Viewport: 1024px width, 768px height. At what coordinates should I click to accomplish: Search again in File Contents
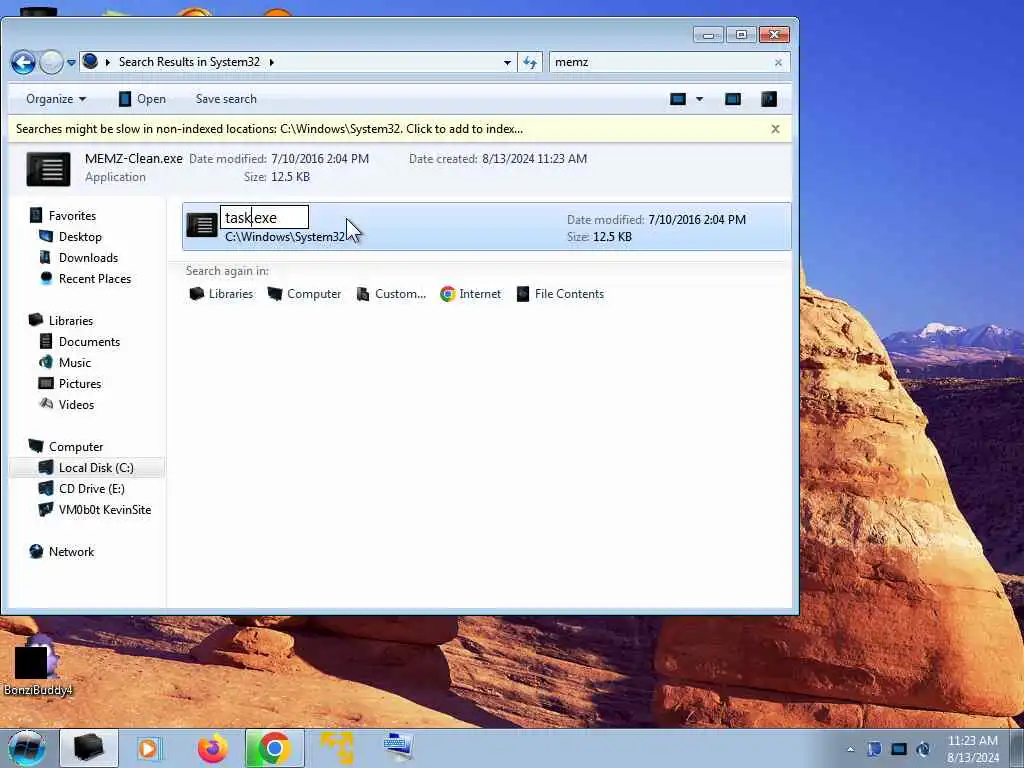560,294
